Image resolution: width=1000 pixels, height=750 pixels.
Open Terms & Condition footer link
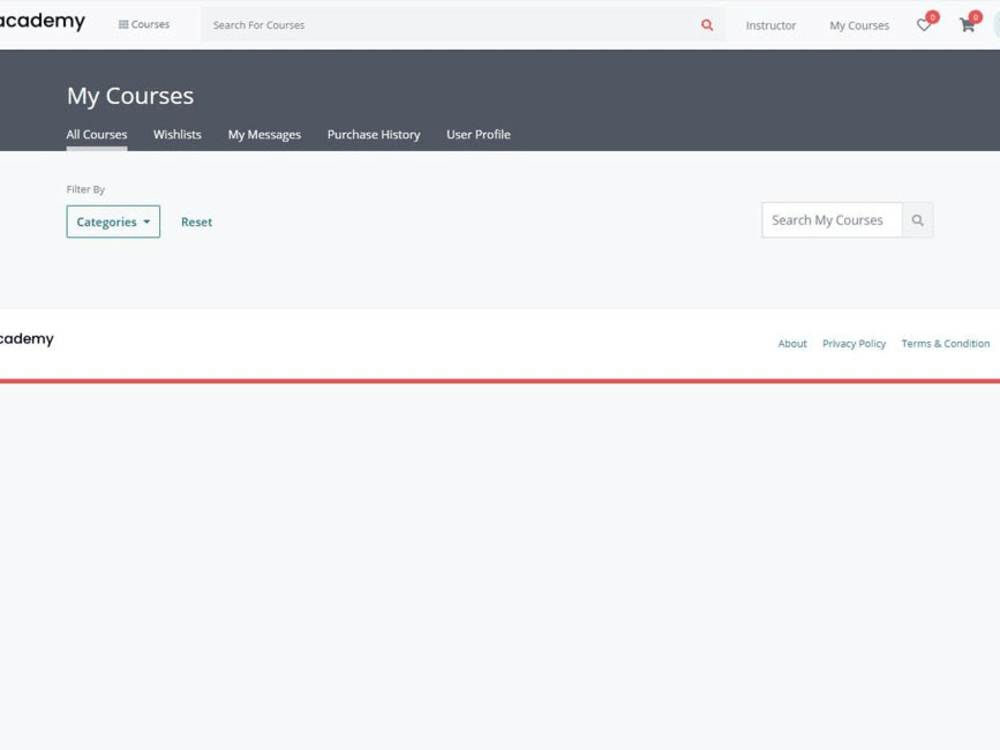click(946, 344)
